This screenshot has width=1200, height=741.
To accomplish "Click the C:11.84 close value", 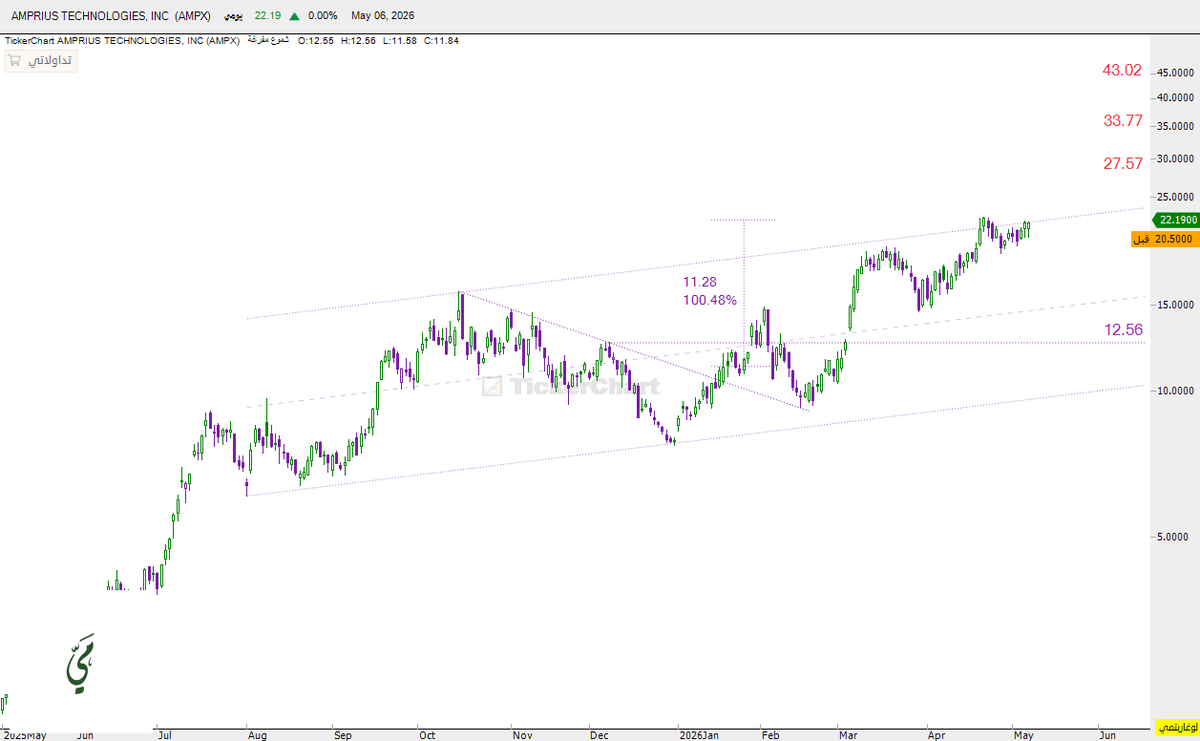I will click(441, 40).
